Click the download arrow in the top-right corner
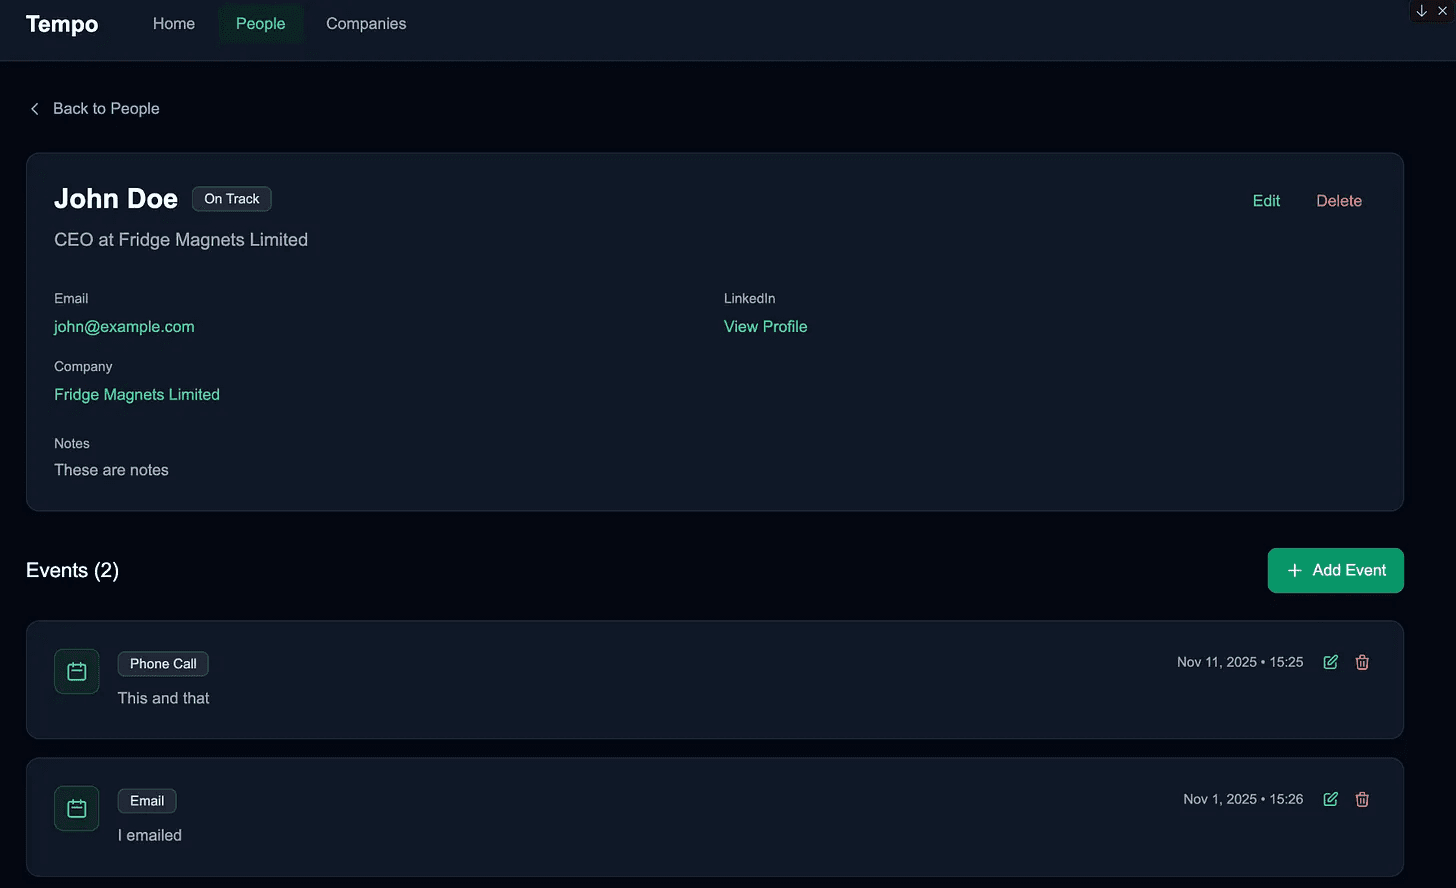This screenshot has width=1456, height=888. coord(1420,10)
